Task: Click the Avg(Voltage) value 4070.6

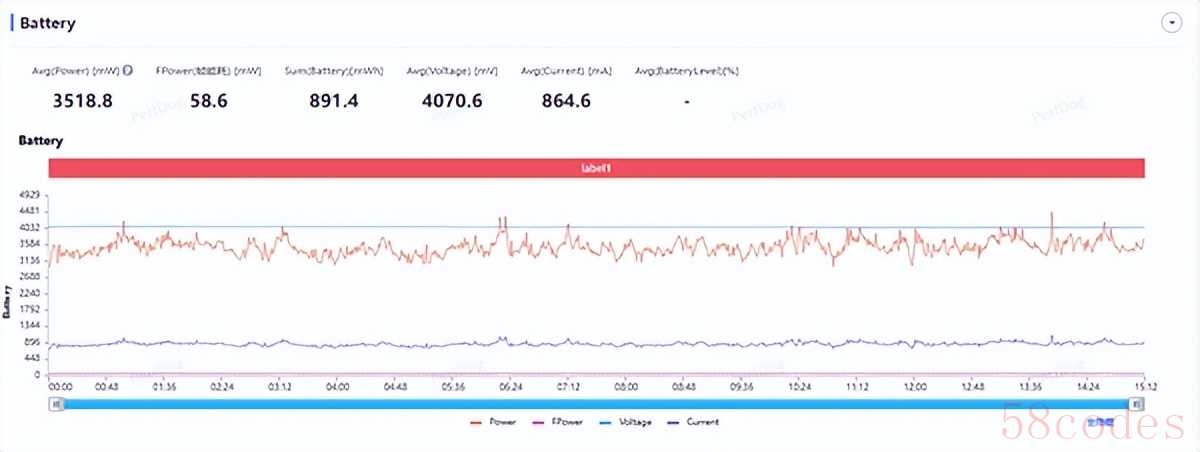Action: (x=445, y=100)
